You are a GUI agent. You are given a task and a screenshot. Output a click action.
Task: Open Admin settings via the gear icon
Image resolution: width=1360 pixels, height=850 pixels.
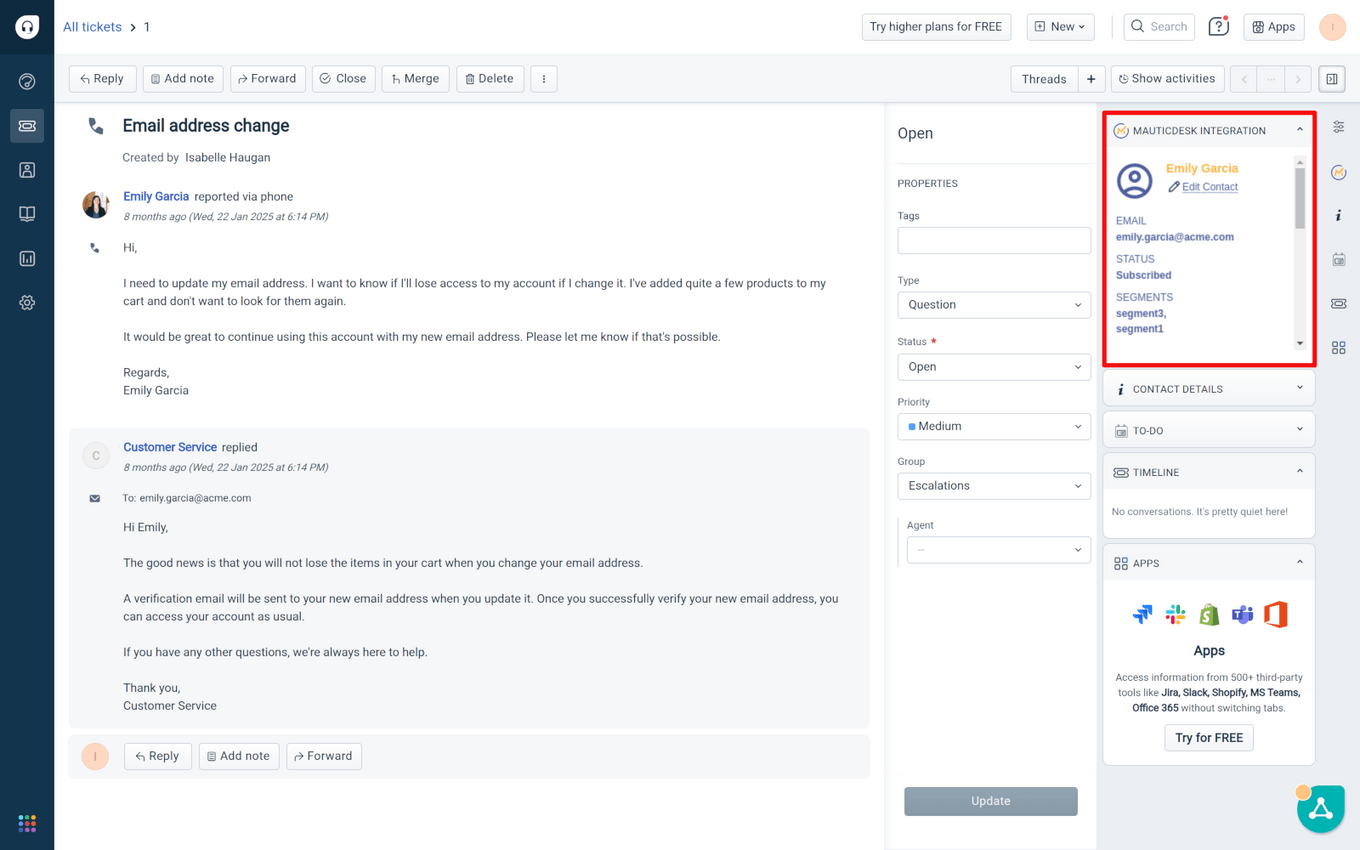(27, 302)
